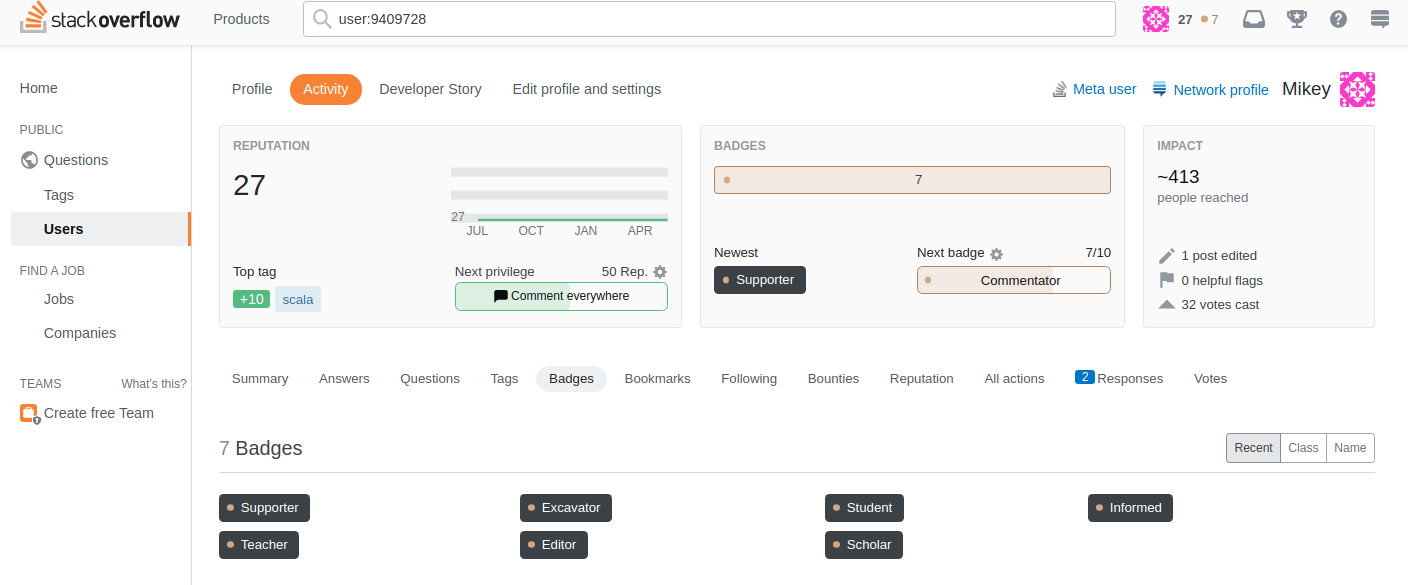Open the site switcher stacks icon

tap(1379, 18)
